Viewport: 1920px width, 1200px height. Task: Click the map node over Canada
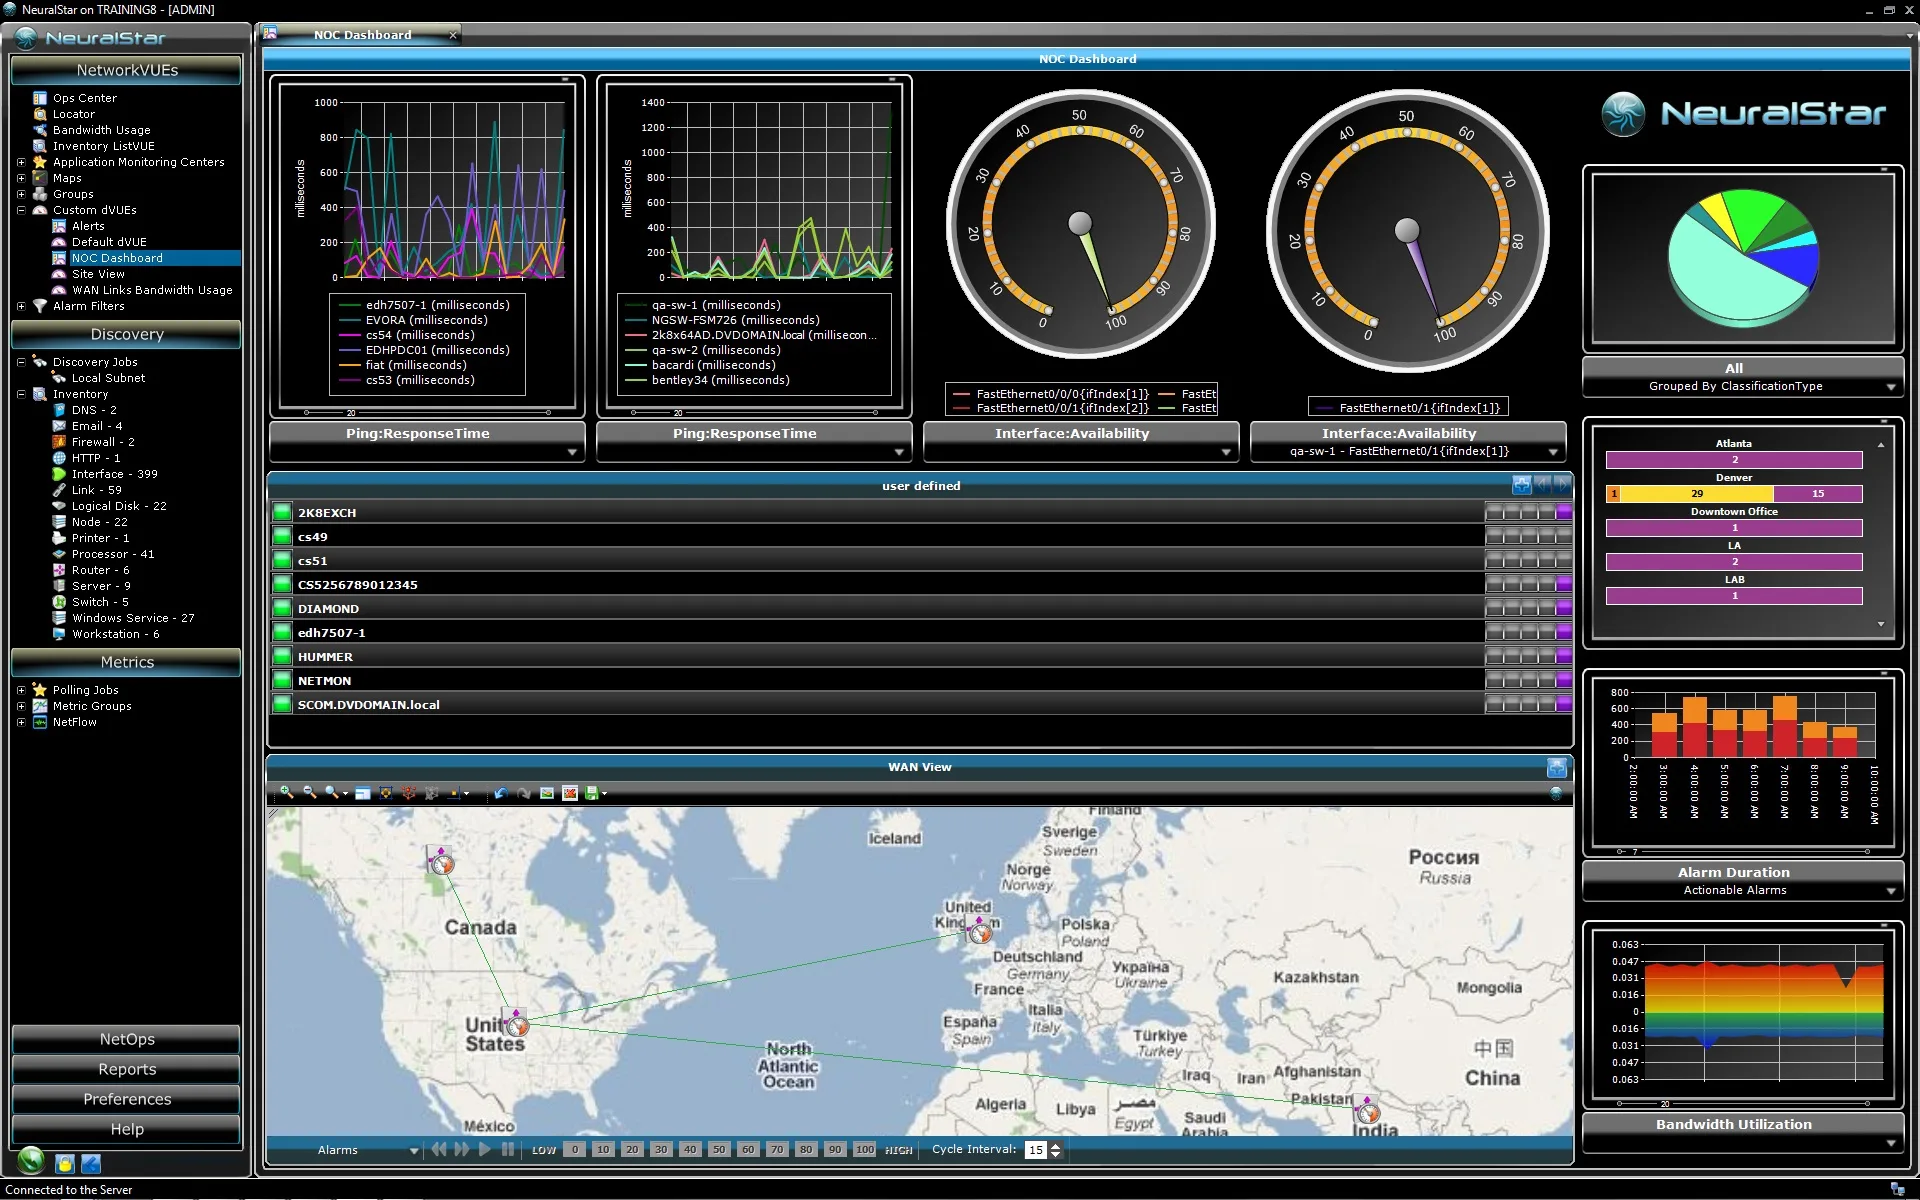point(441,860)
